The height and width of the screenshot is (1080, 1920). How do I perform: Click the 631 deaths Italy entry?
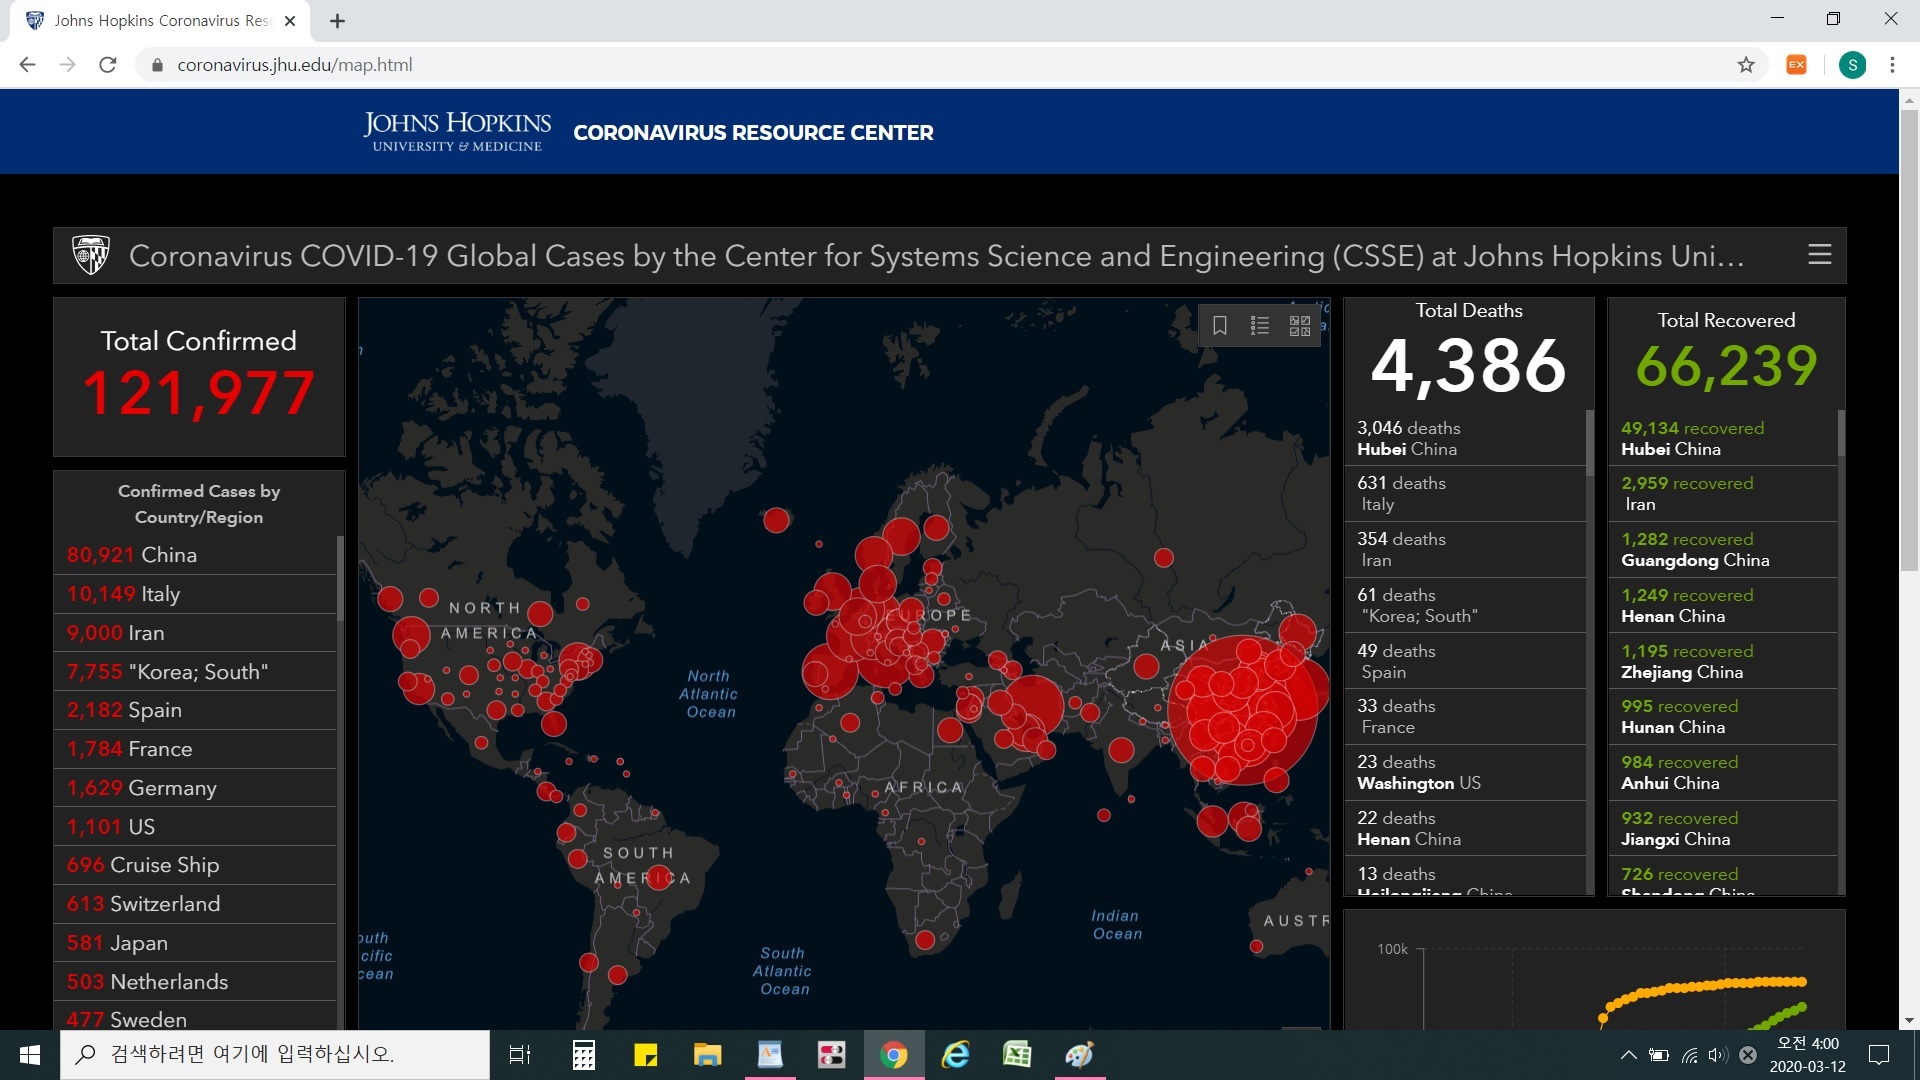pos(1465,494)
